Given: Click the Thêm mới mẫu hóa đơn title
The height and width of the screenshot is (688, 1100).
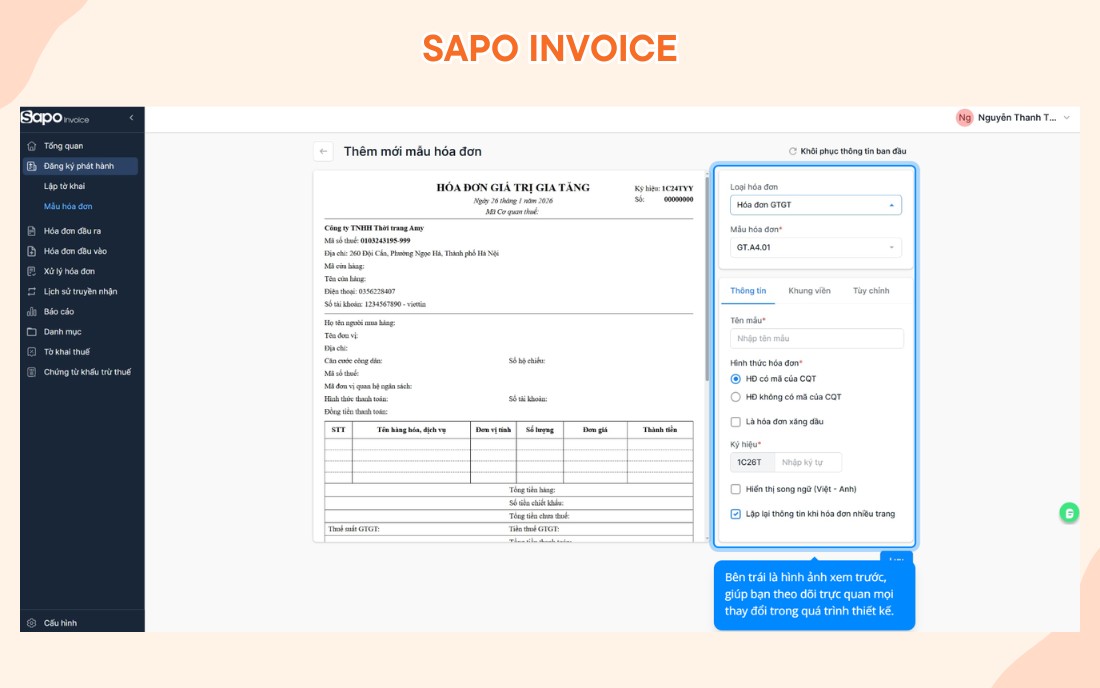Looking at the screenshot, I should (x=412, y=151).
